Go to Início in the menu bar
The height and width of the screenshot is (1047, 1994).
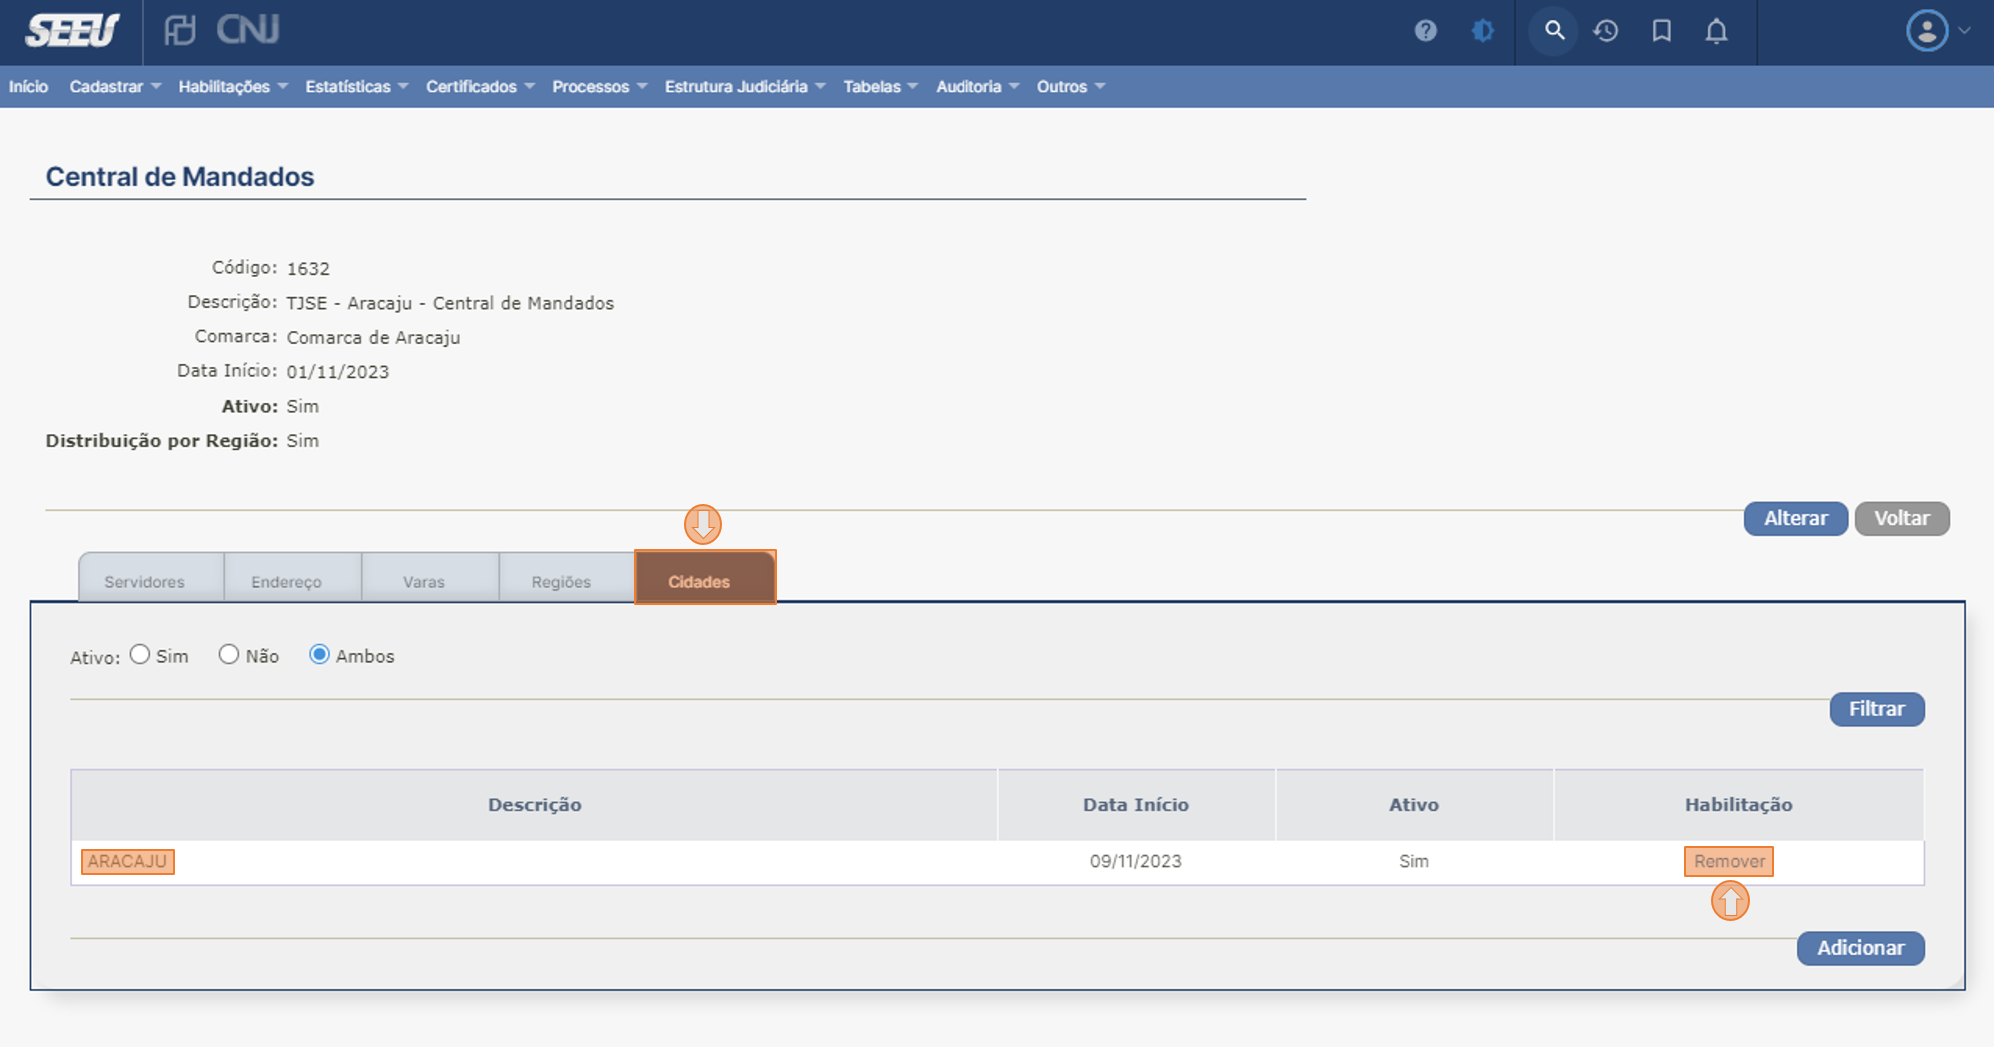28,87
